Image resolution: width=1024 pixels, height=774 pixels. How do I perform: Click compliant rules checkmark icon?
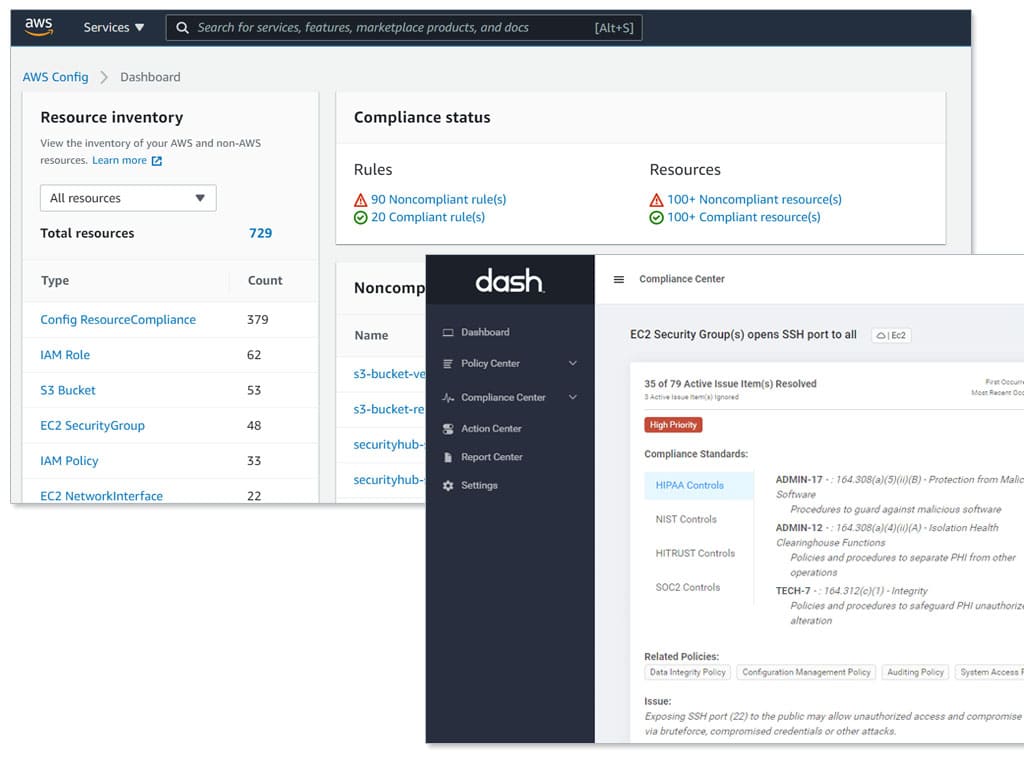point(360,218)
